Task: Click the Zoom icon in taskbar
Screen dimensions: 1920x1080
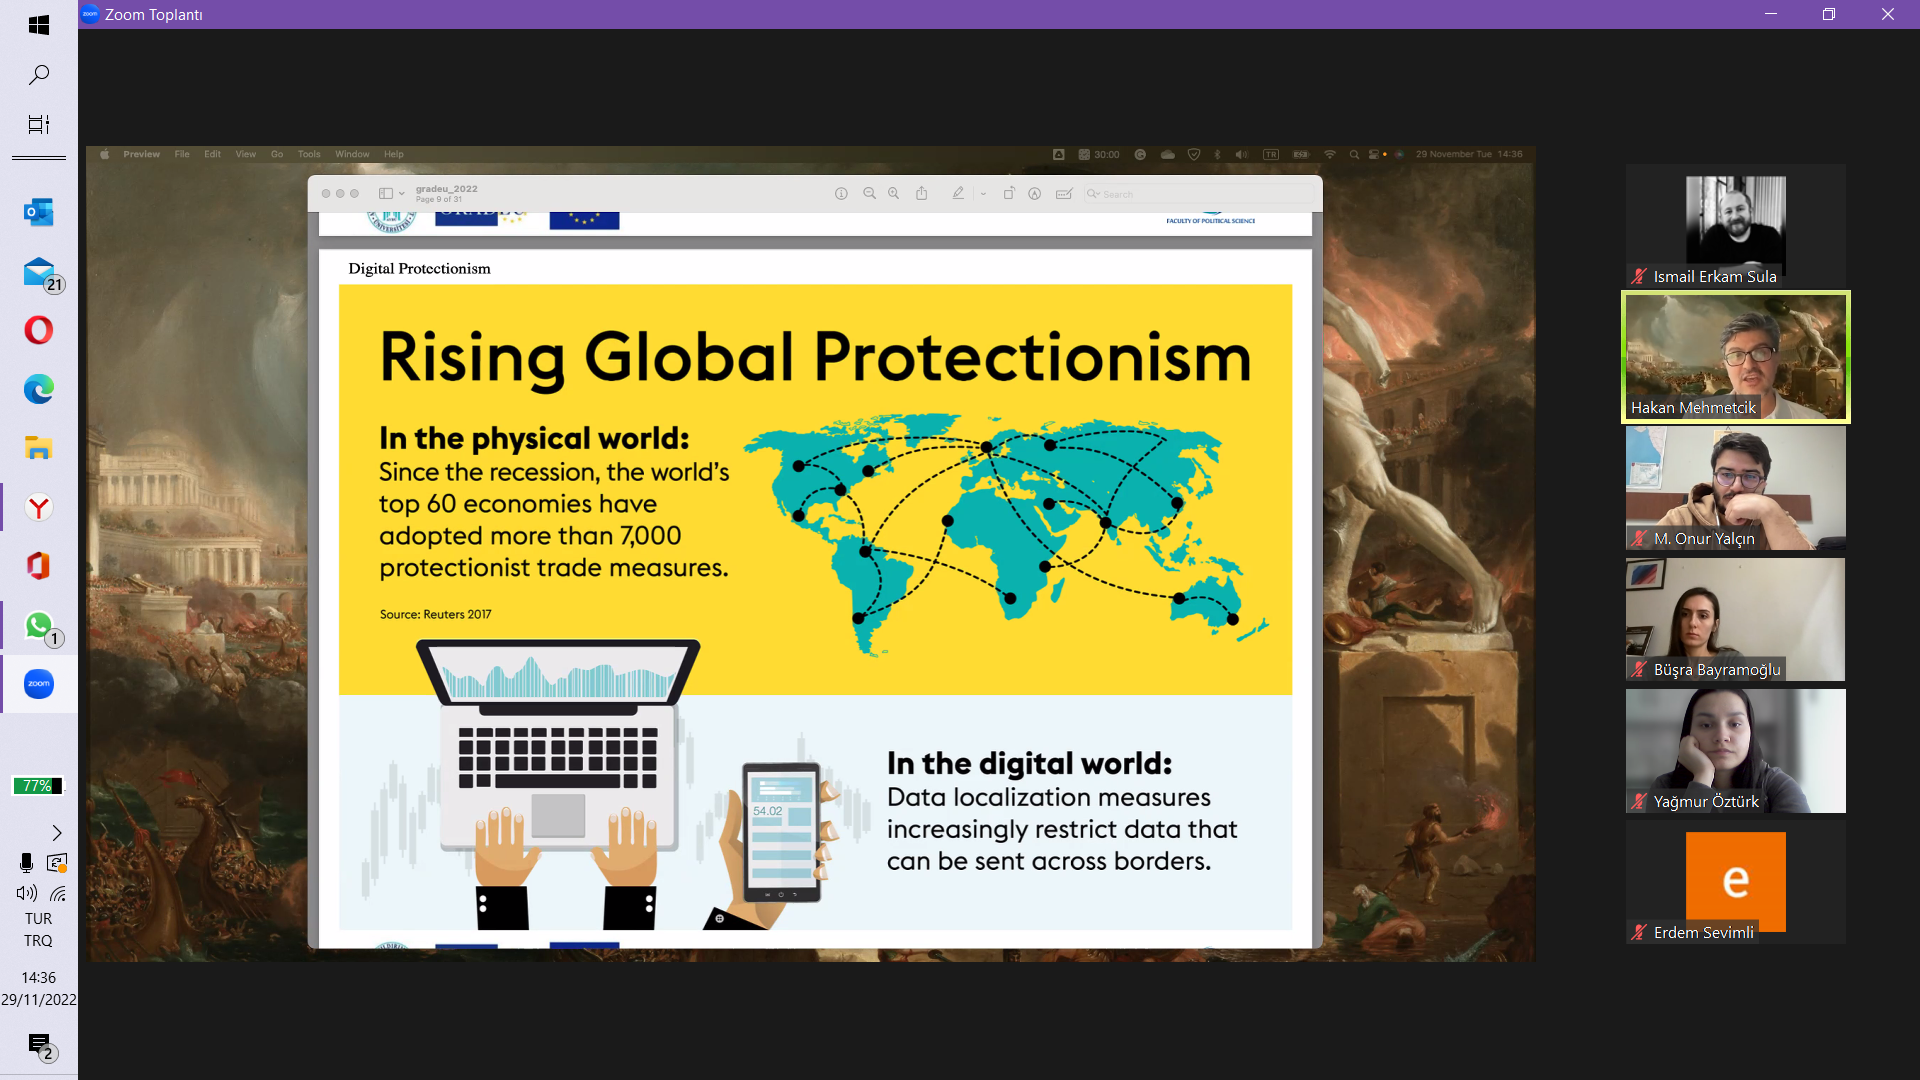Action: click(38, 684)
